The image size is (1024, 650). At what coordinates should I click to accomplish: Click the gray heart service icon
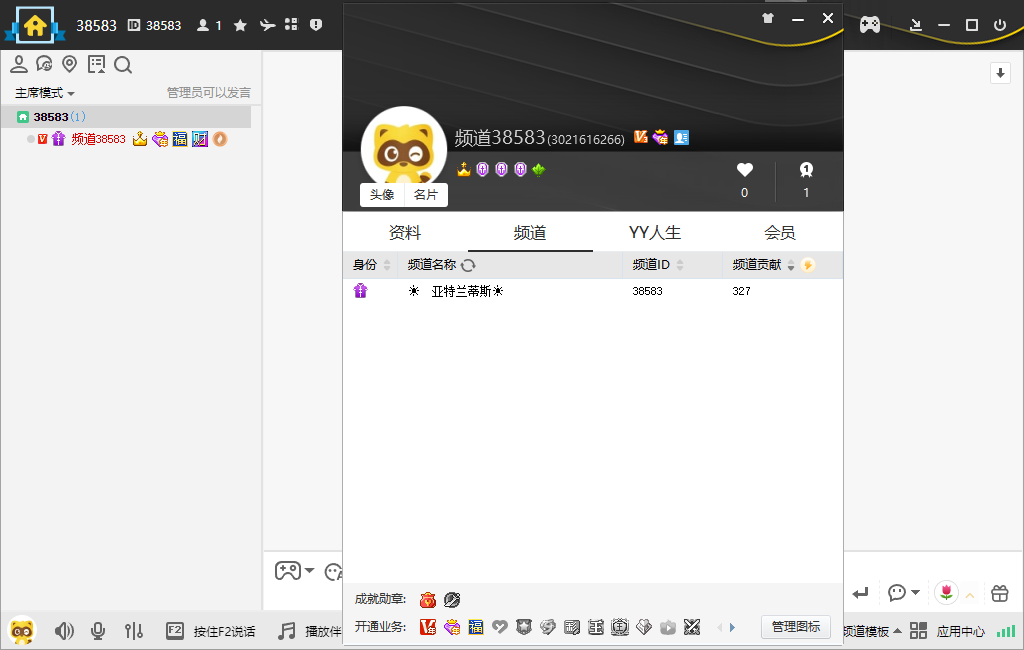pyautogui.click(x=500, y=627)
